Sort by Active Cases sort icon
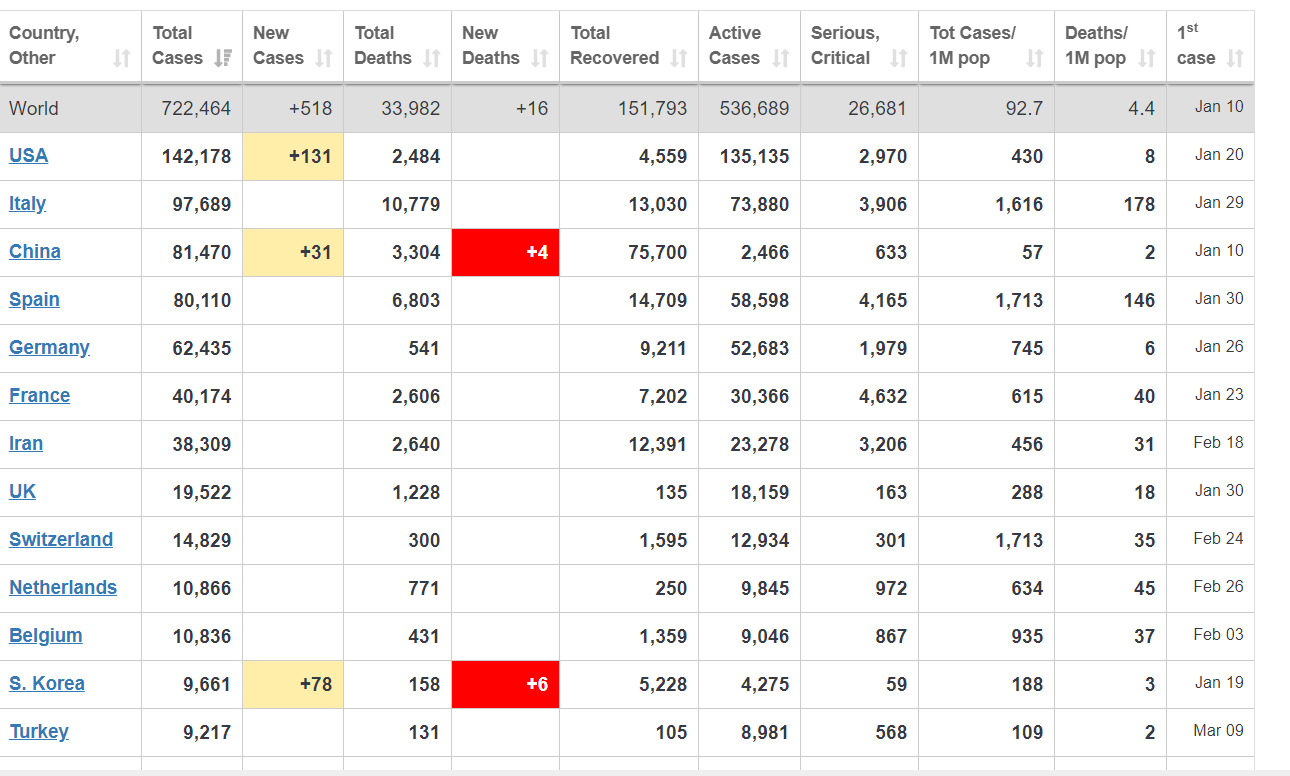 pyautogui.click(x=781, y=59)
